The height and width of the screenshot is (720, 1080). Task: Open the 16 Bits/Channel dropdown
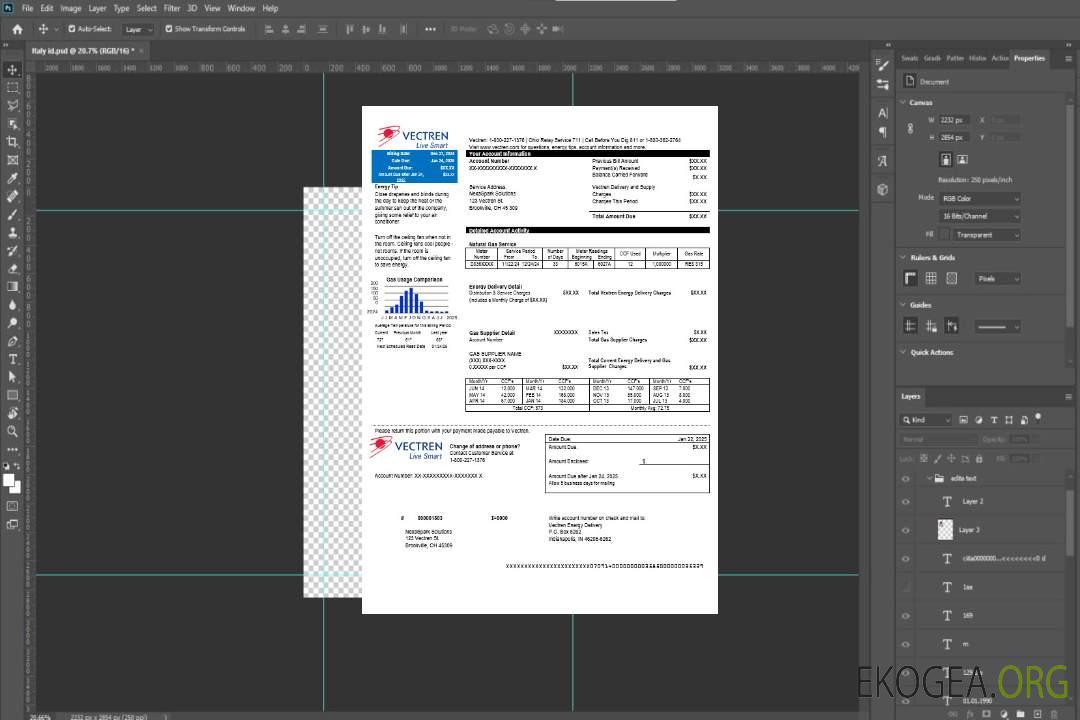[x=980, y=216]
